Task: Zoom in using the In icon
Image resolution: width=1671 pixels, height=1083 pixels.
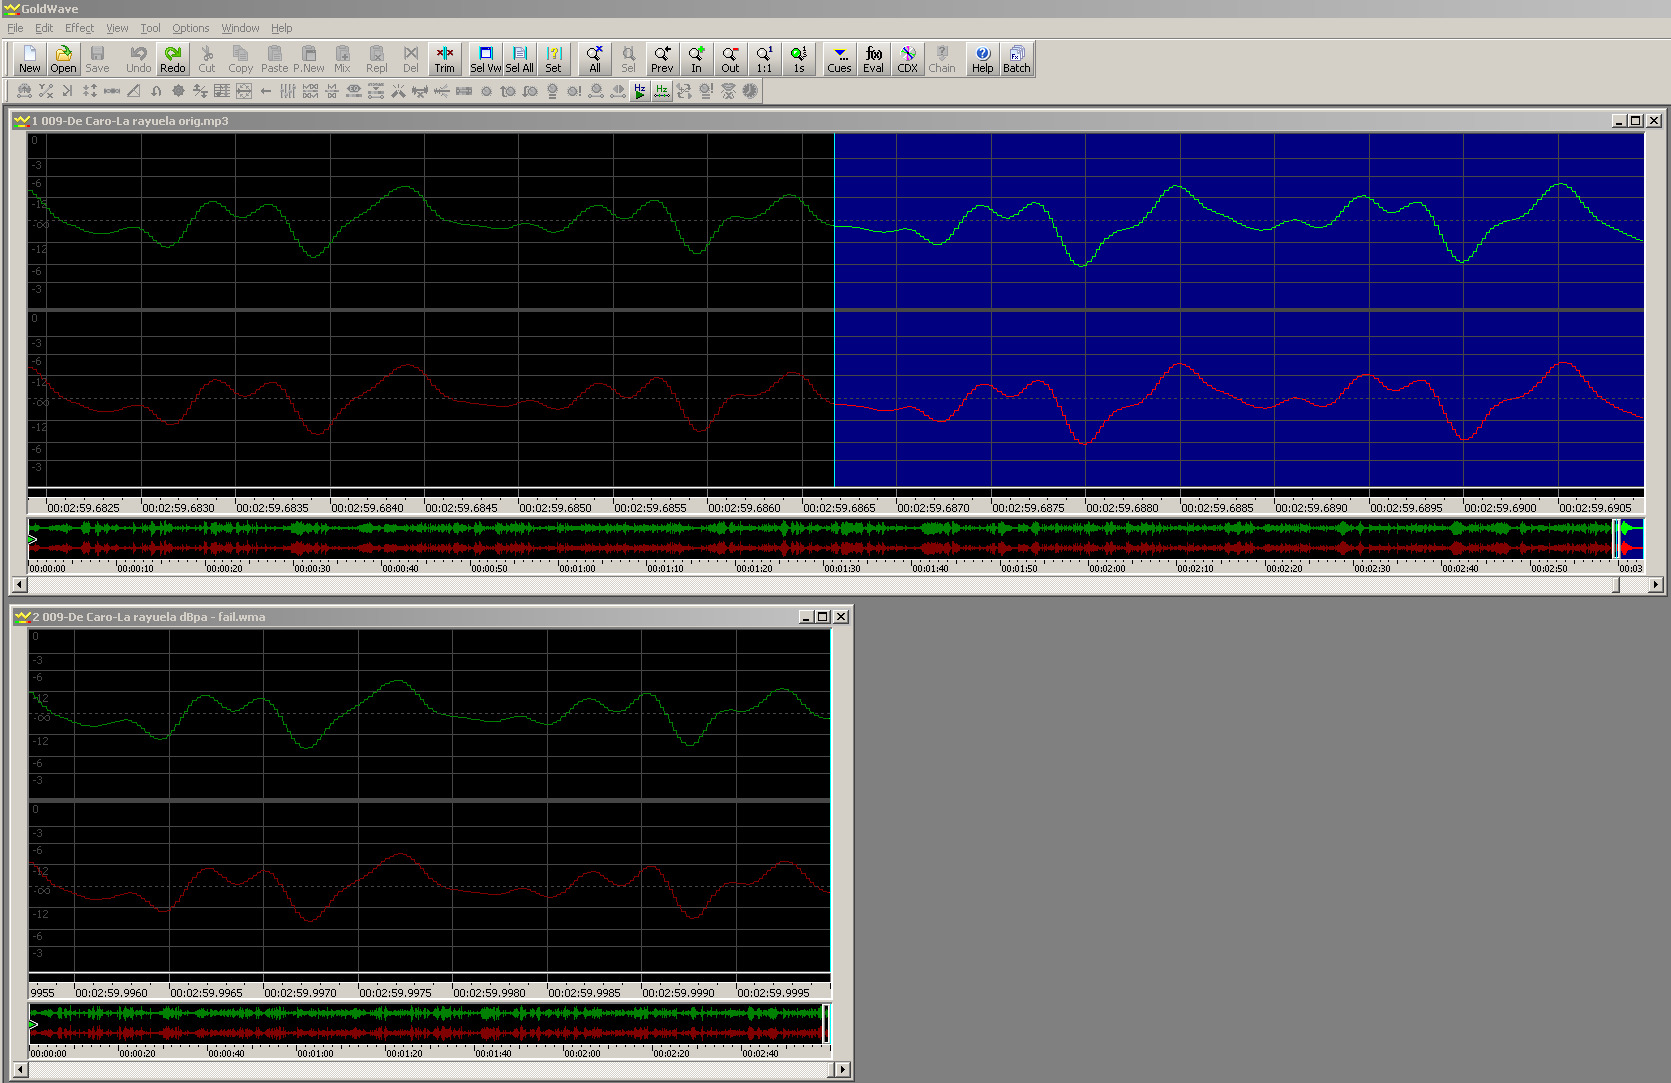Action: [x=696, y=59]
